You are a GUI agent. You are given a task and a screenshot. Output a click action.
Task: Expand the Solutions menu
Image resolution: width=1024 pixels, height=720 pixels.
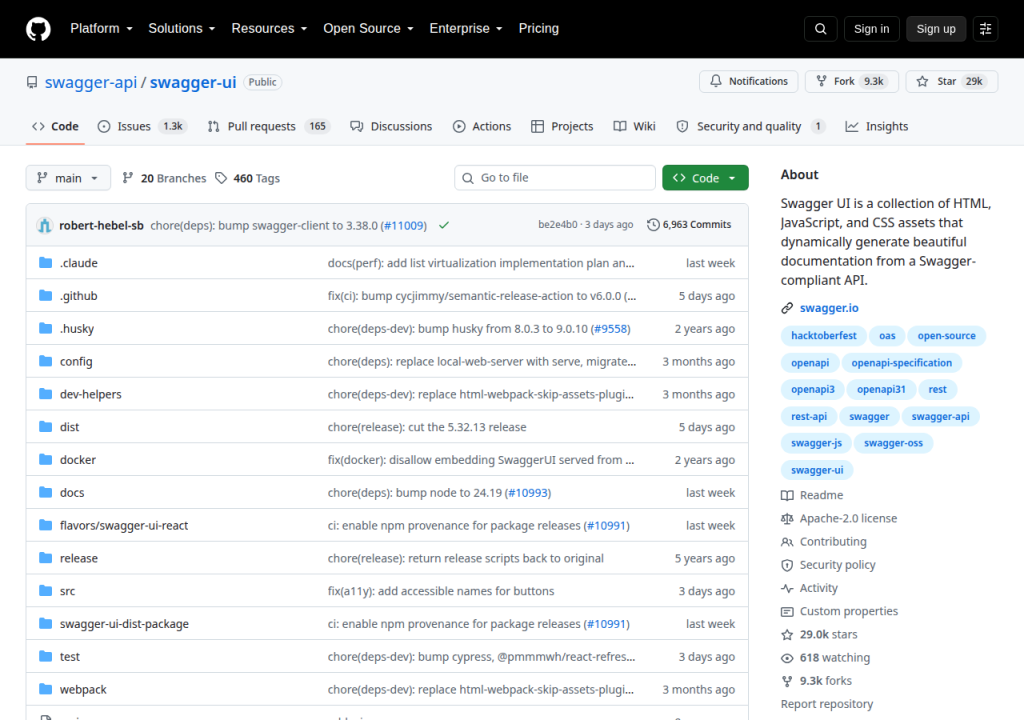182,29
